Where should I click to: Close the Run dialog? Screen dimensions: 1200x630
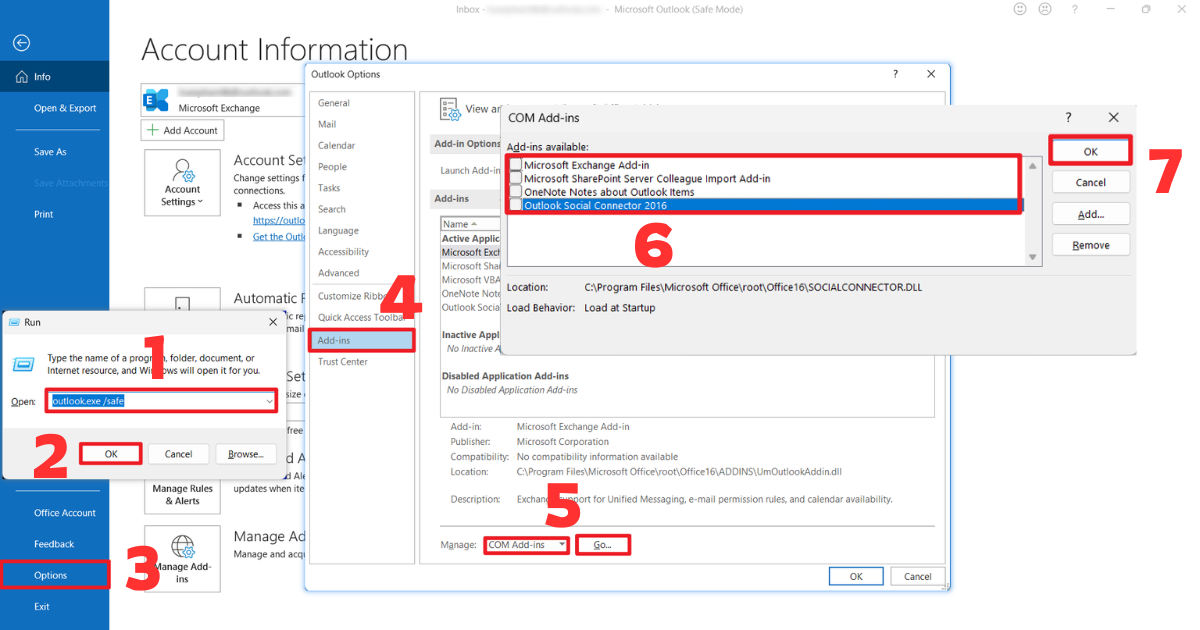tap(273, 322)
